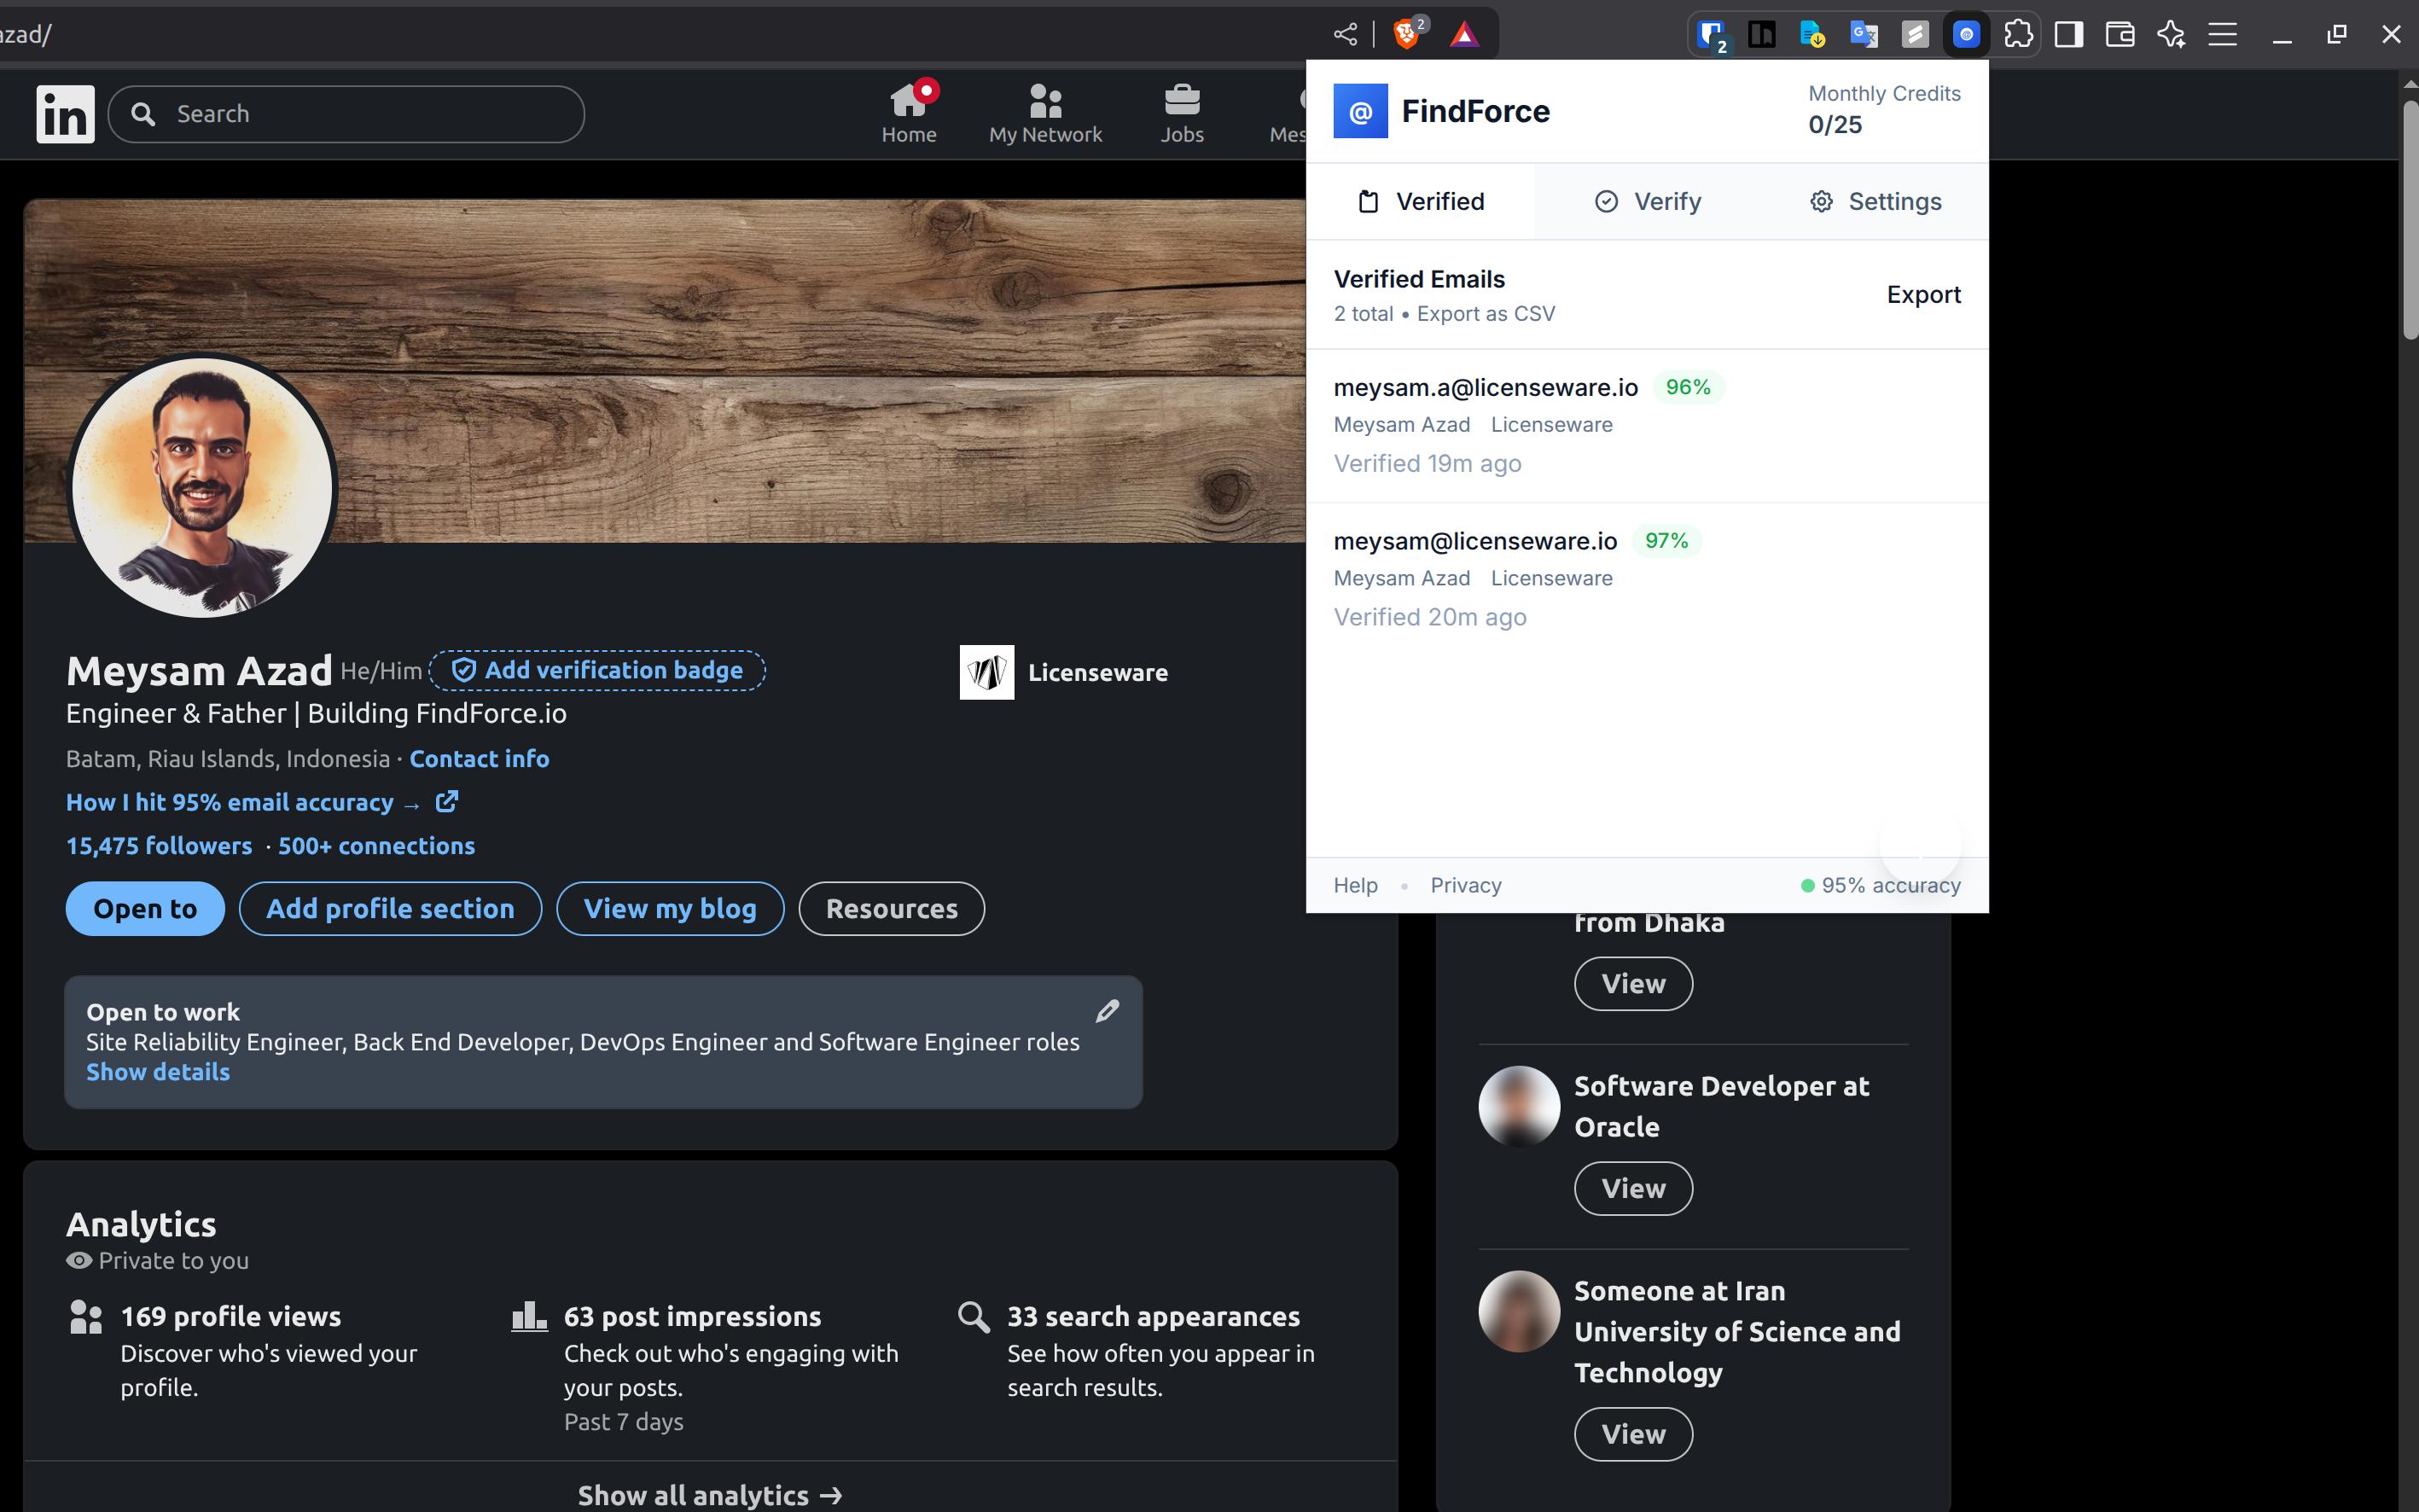Open My Network icon
2419x1512 pixels.
click(x=1045, y=100)
